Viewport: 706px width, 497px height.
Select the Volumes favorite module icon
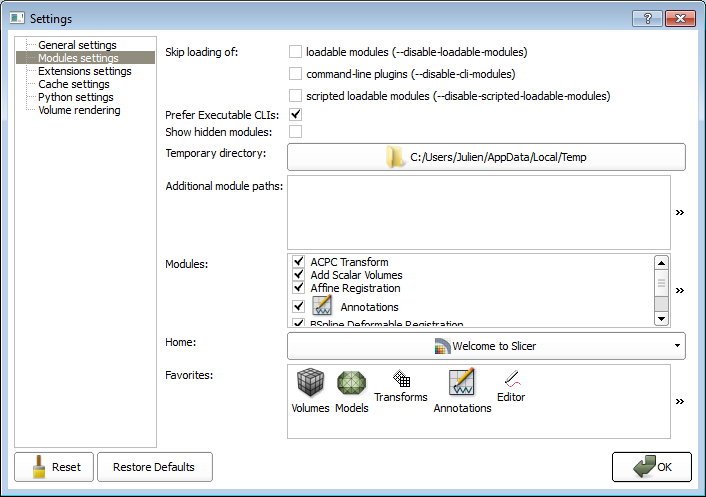click(x=310, y=385)
